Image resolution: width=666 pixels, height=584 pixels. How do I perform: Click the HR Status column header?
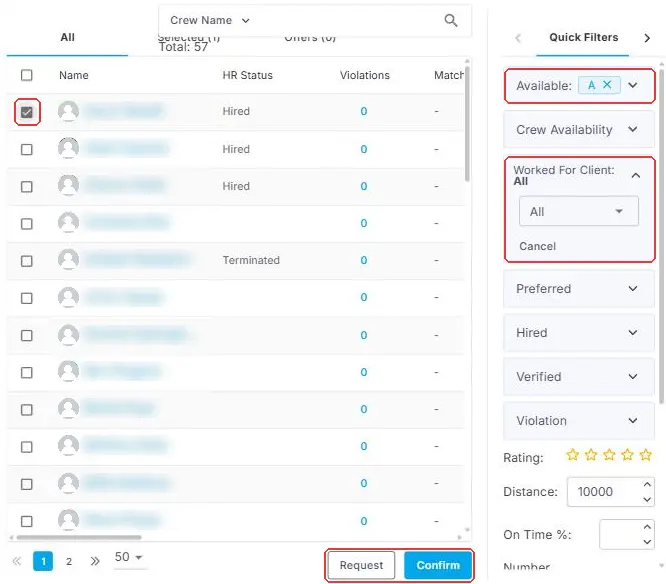pos(248,75)
